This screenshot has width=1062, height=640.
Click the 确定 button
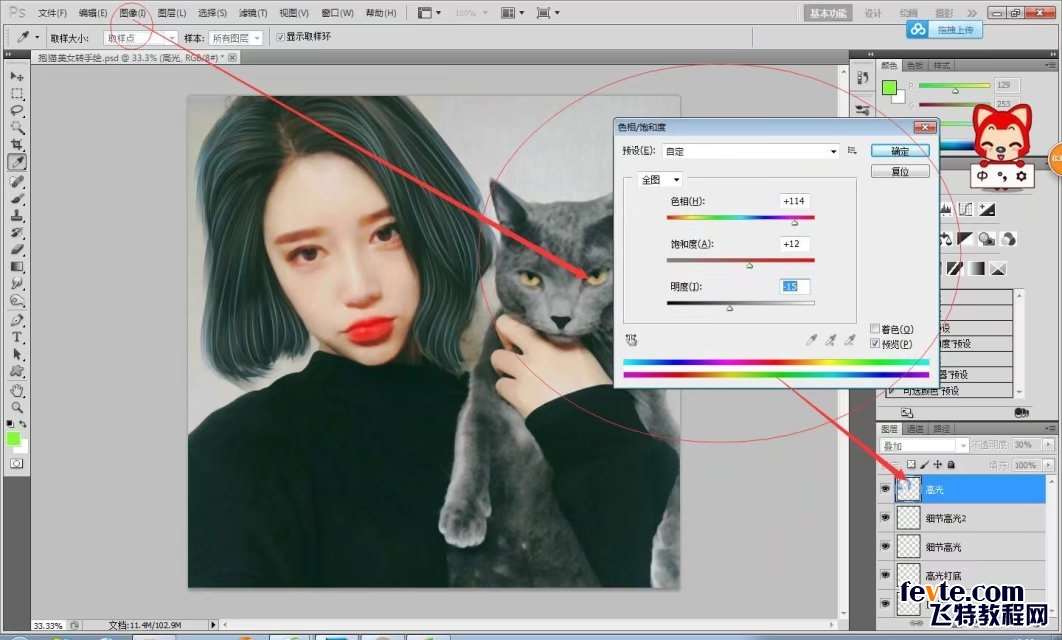[x=900, y=151]
